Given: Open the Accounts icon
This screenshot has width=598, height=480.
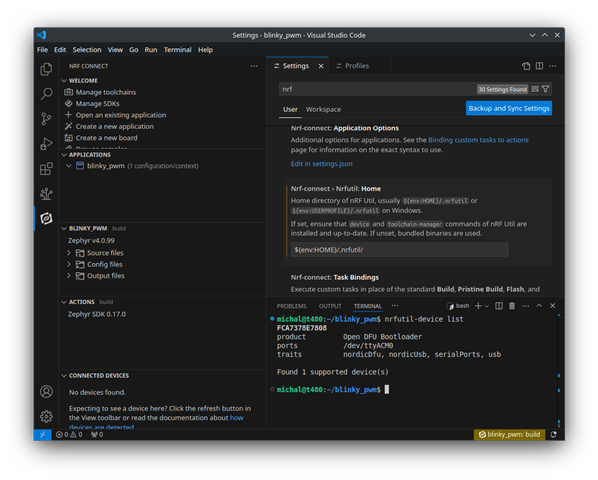Looking at the screenshot, I should pyautogui.click(x=46, y=392).
